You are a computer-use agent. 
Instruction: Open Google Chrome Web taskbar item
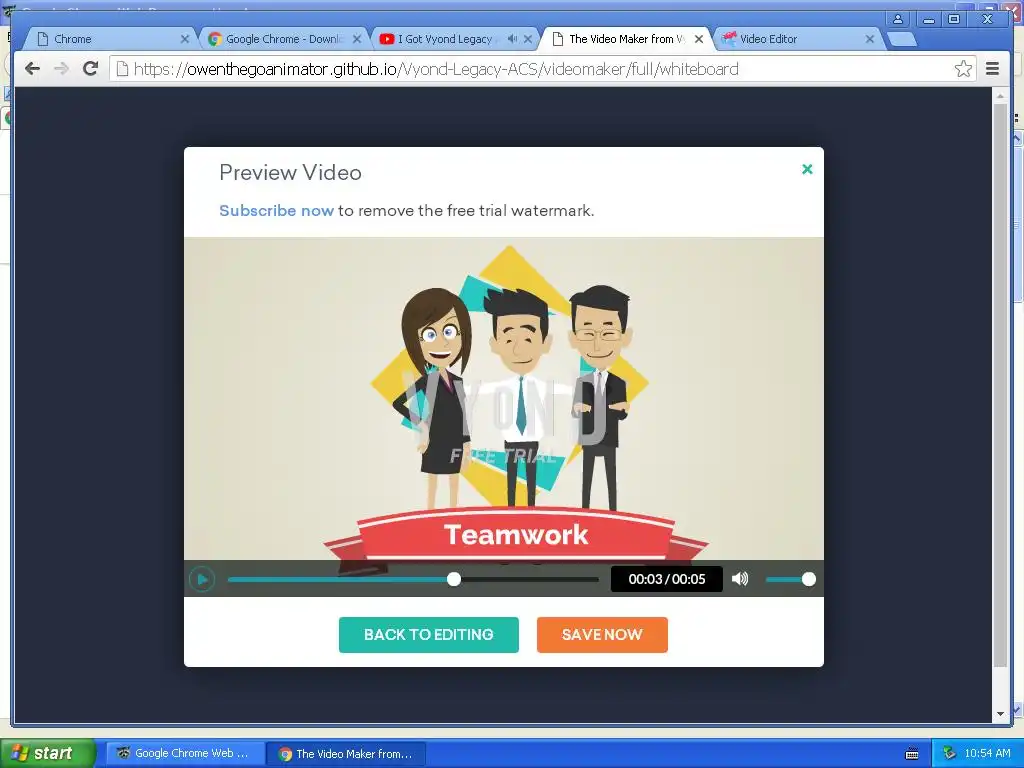(x=185, y=754)
